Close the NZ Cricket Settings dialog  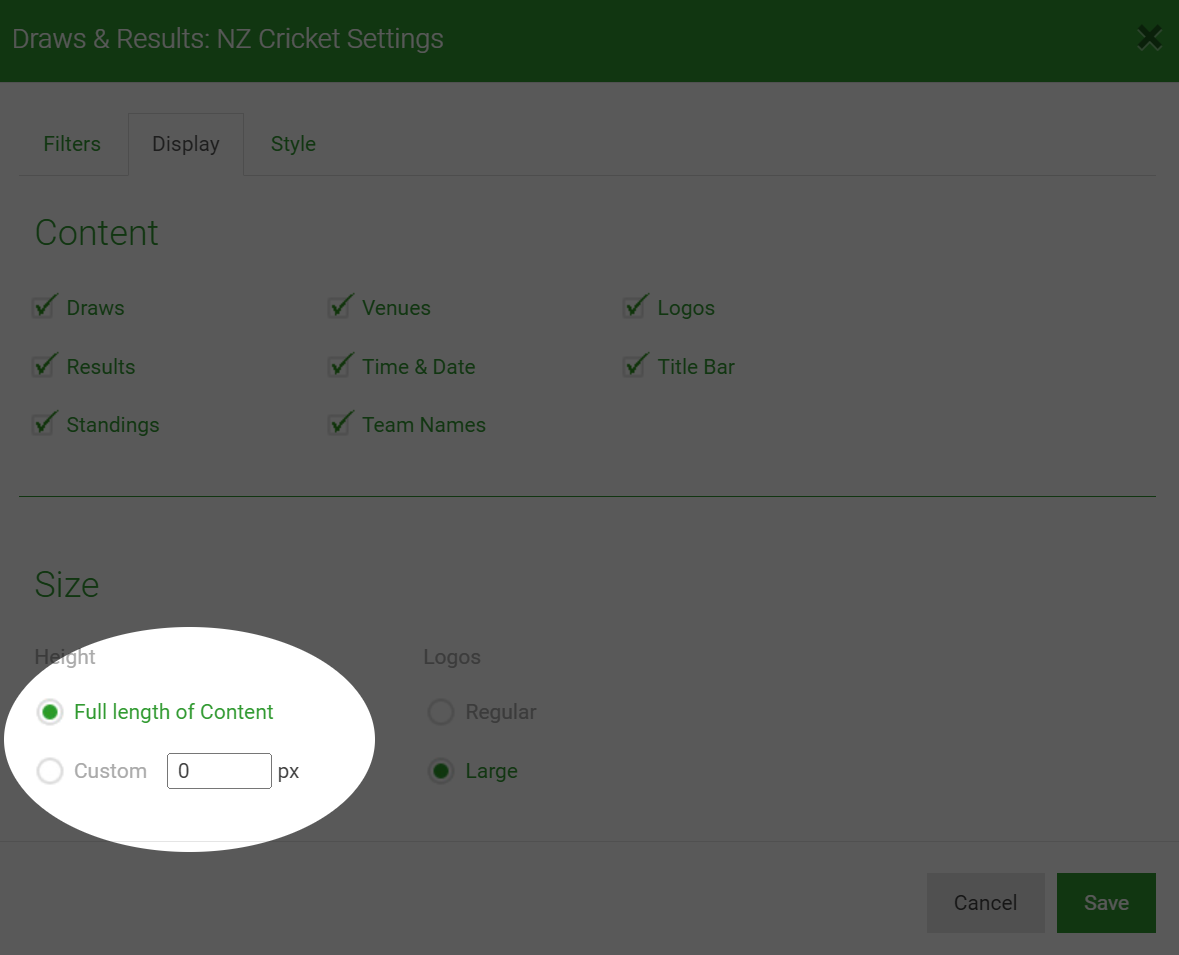click(1149, 38)
